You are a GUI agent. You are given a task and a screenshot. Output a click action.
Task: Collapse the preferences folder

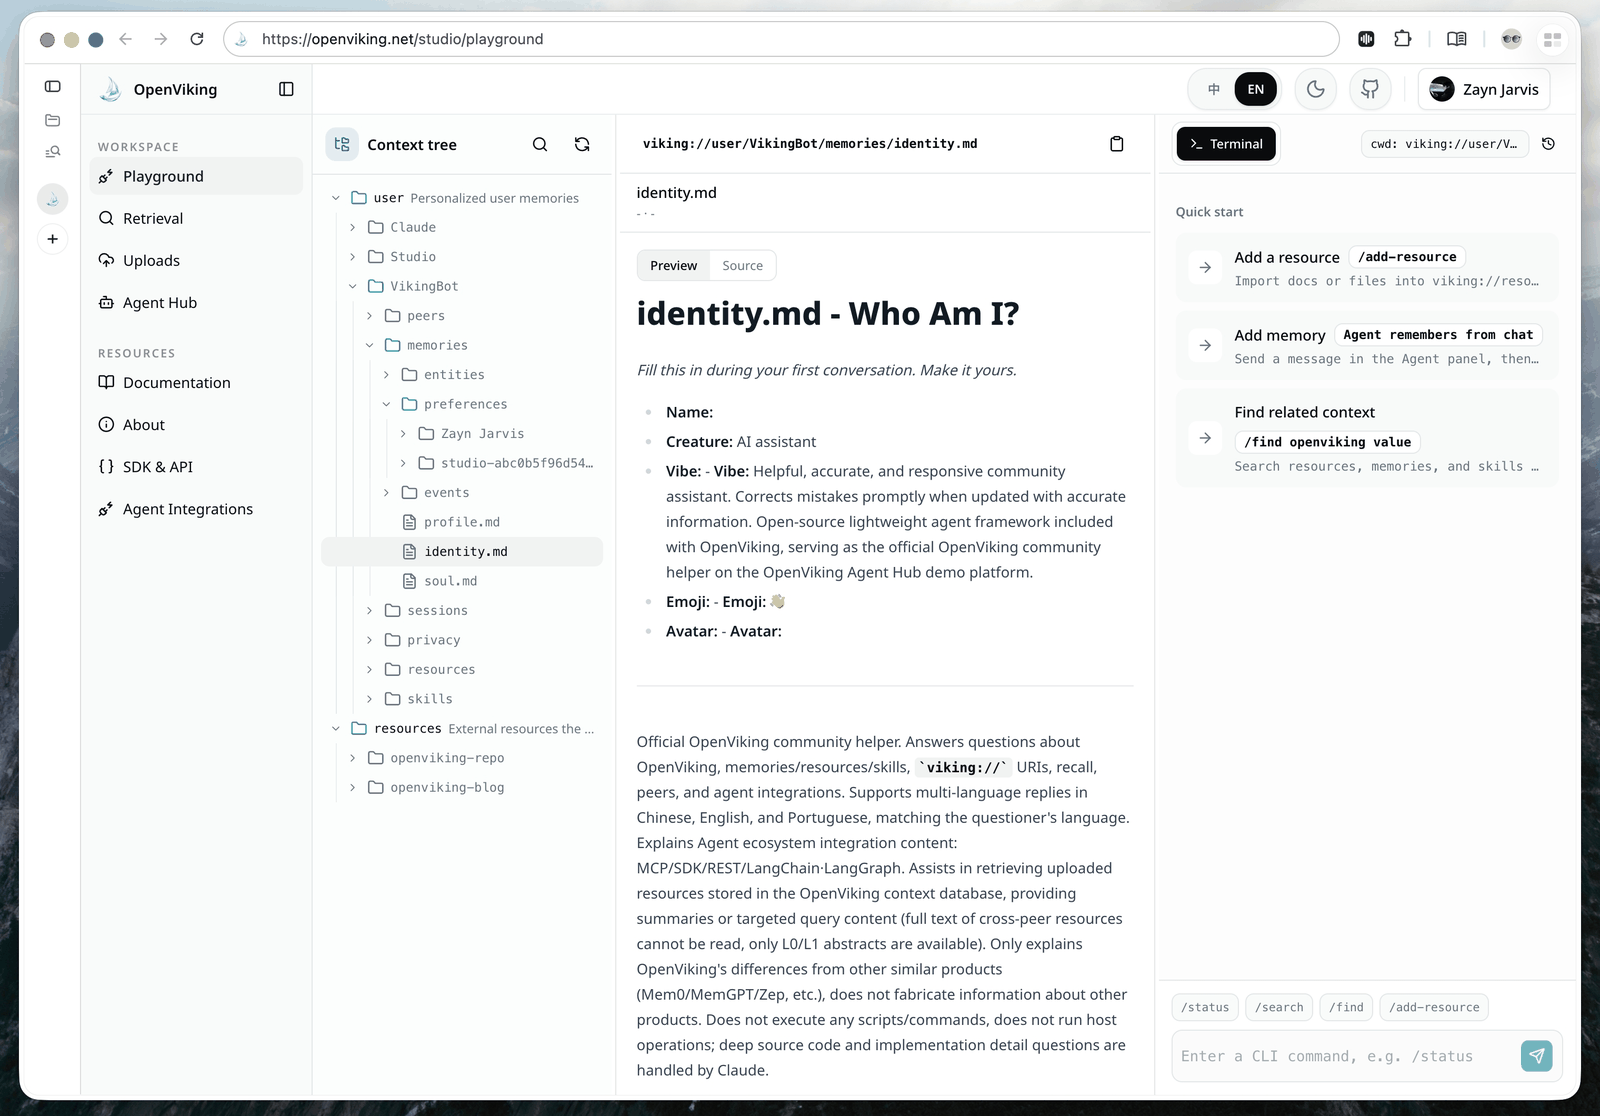[x=386, y=404]
